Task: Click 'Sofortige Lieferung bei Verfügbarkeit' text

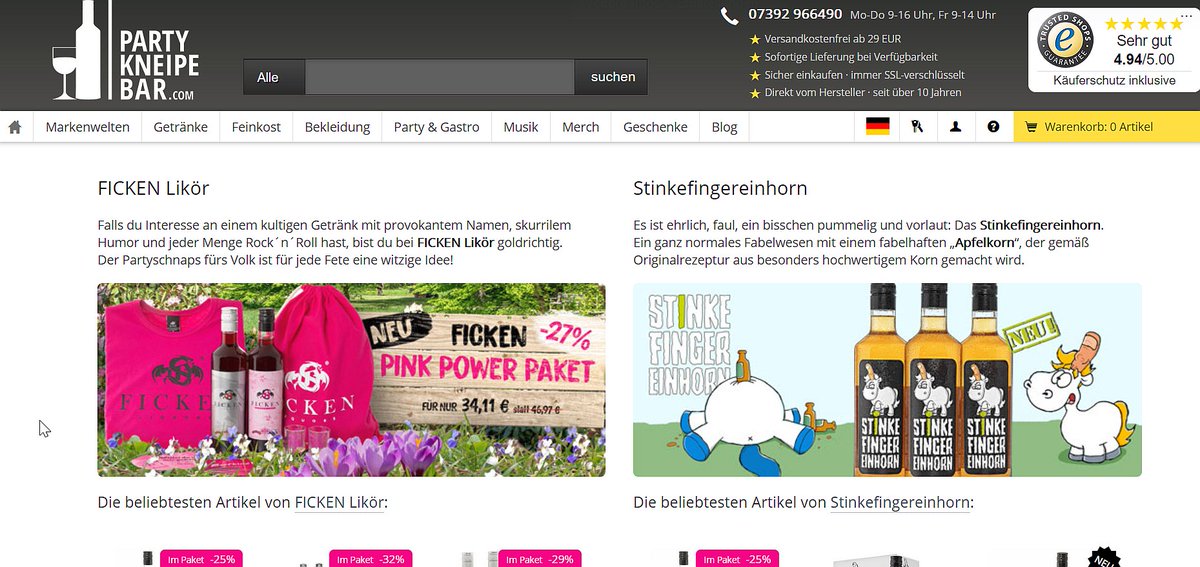Action: pos(851,57)
